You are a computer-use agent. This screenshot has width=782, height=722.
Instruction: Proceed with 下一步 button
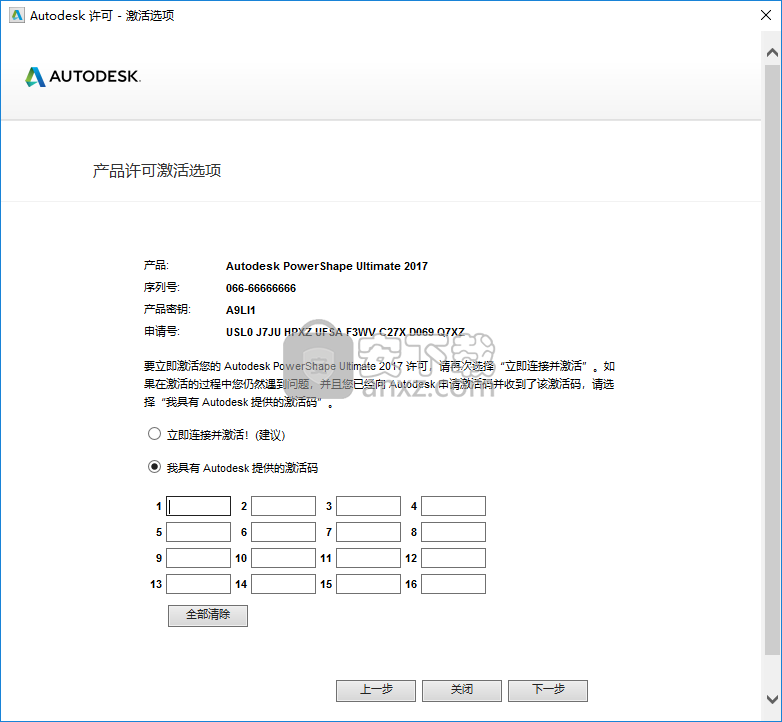548,691
